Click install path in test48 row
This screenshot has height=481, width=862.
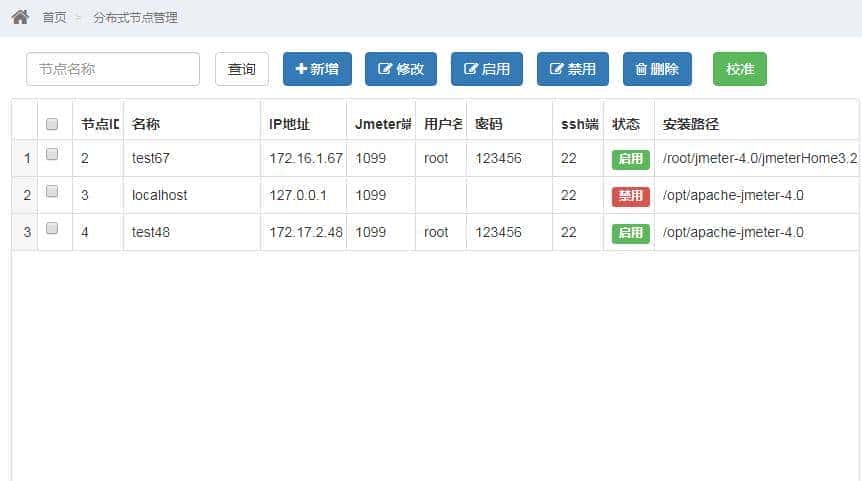click(733, 232)
